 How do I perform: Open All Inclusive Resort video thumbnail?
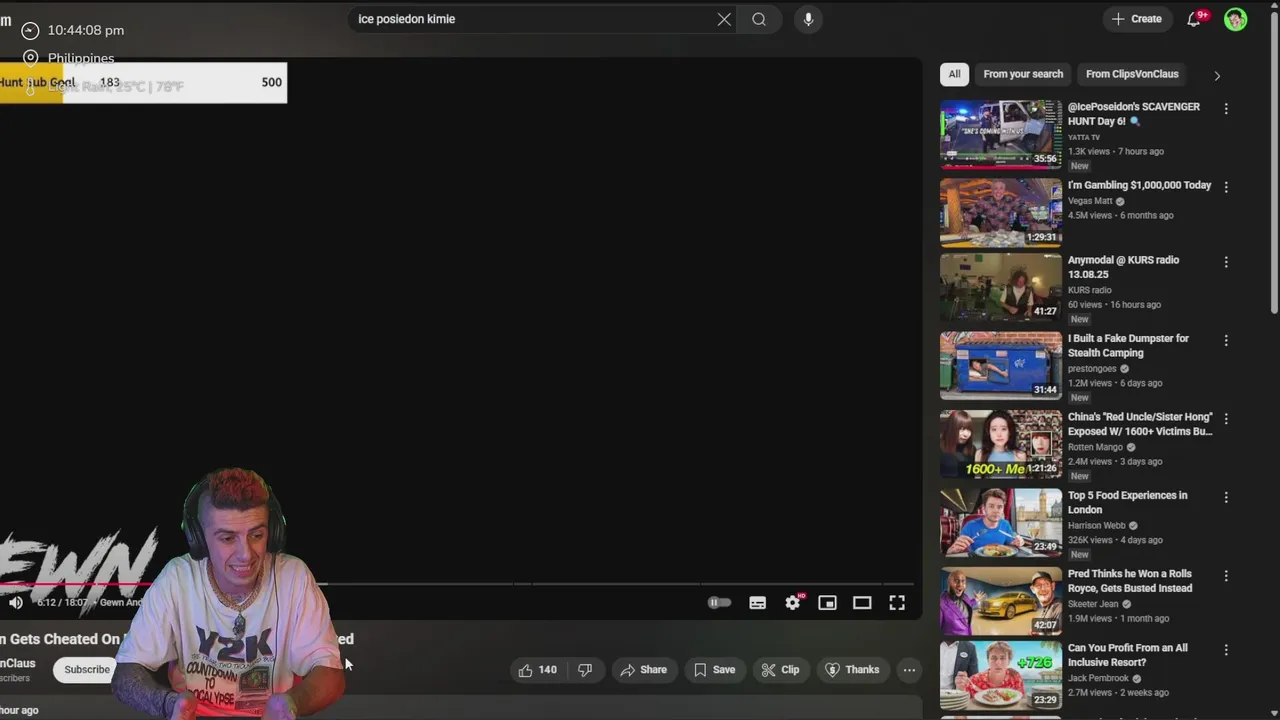point(1001,674)
